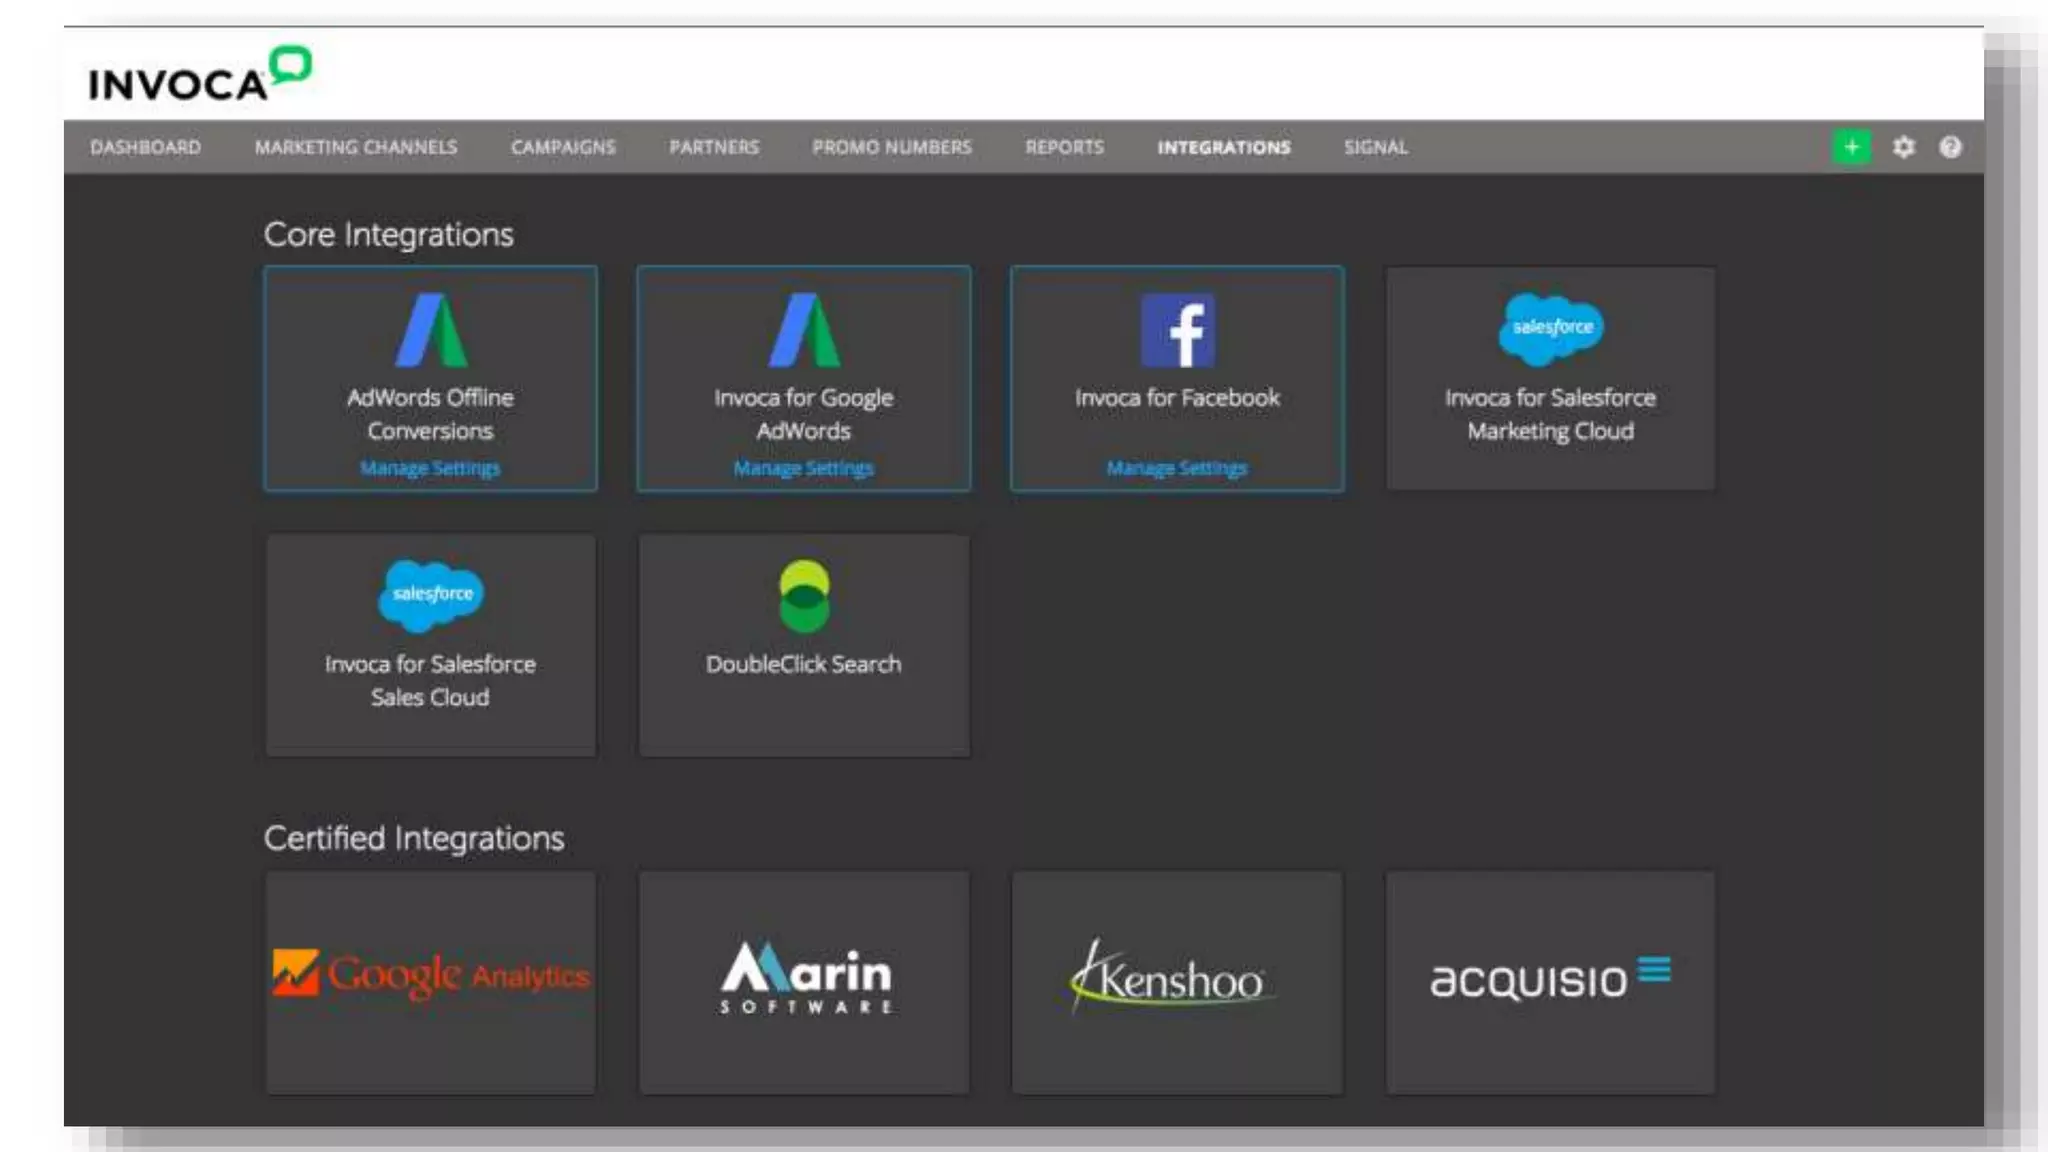
Task: Open the Invoca for Facebook icon tile
Action: 1177,331
